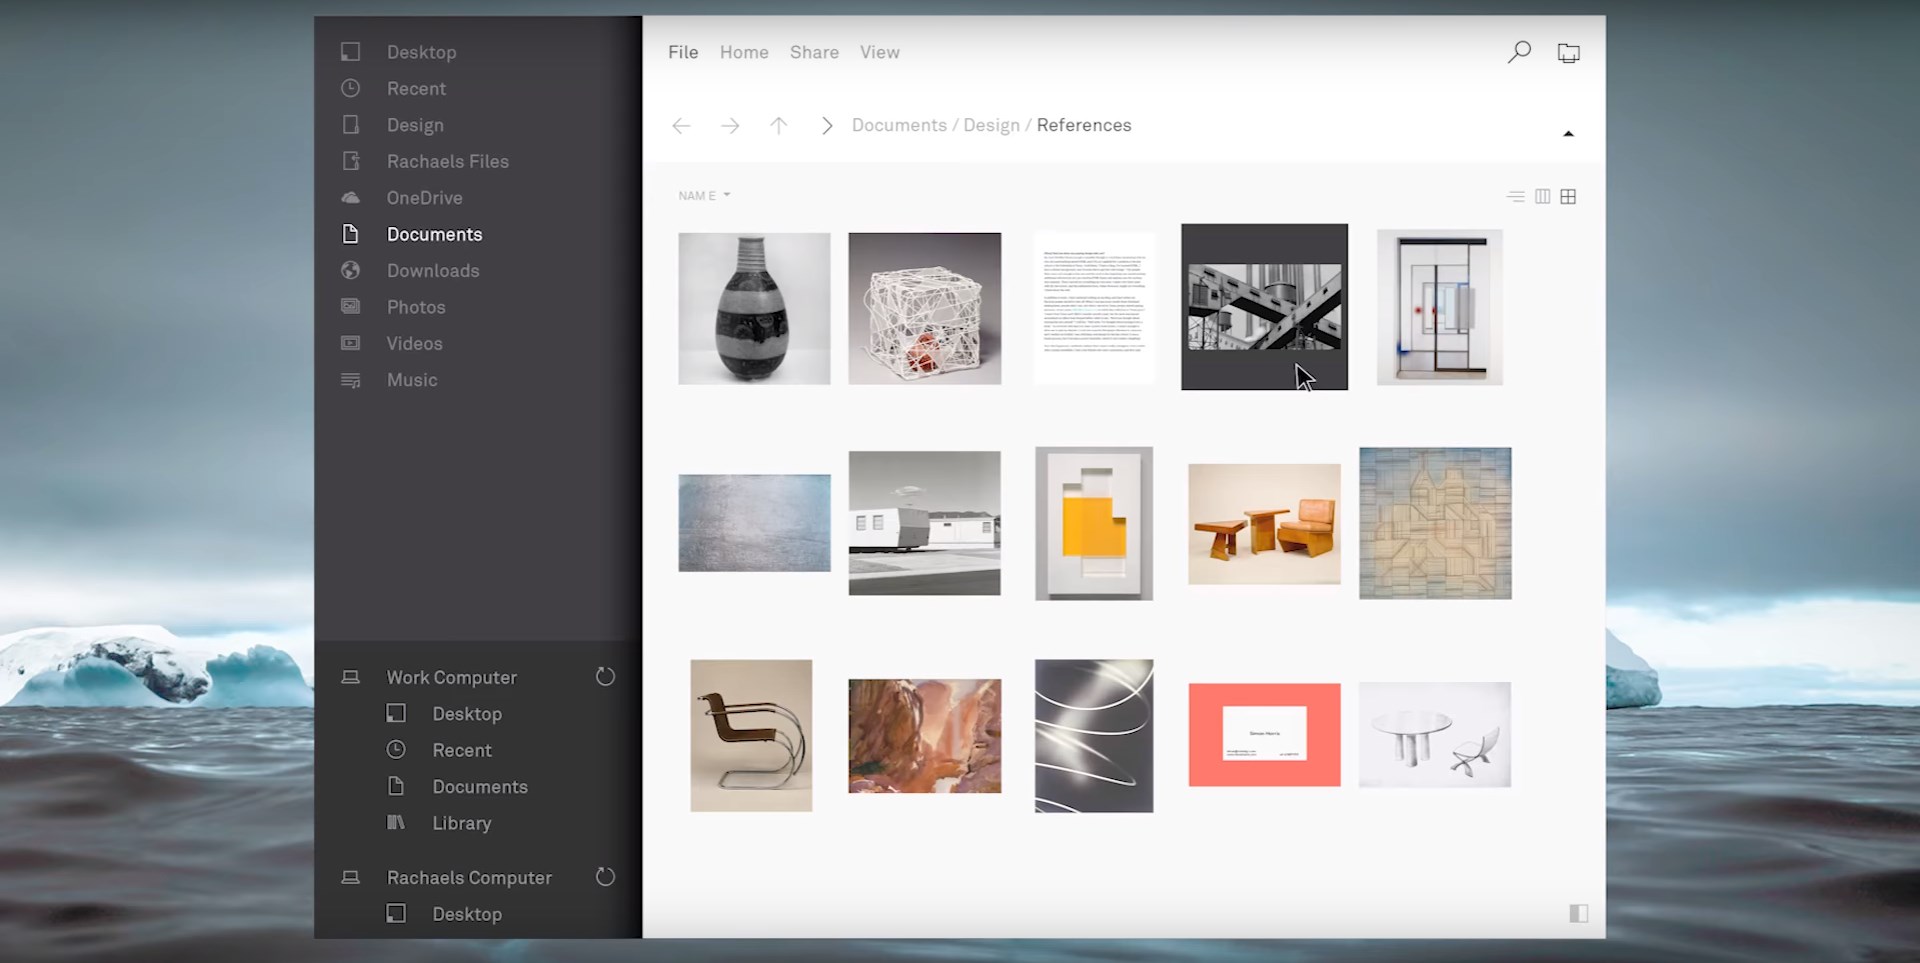Open the File menu
The width and height of the screenshot is (1920, 963).
pyautogui.click(x=683, y=52)
